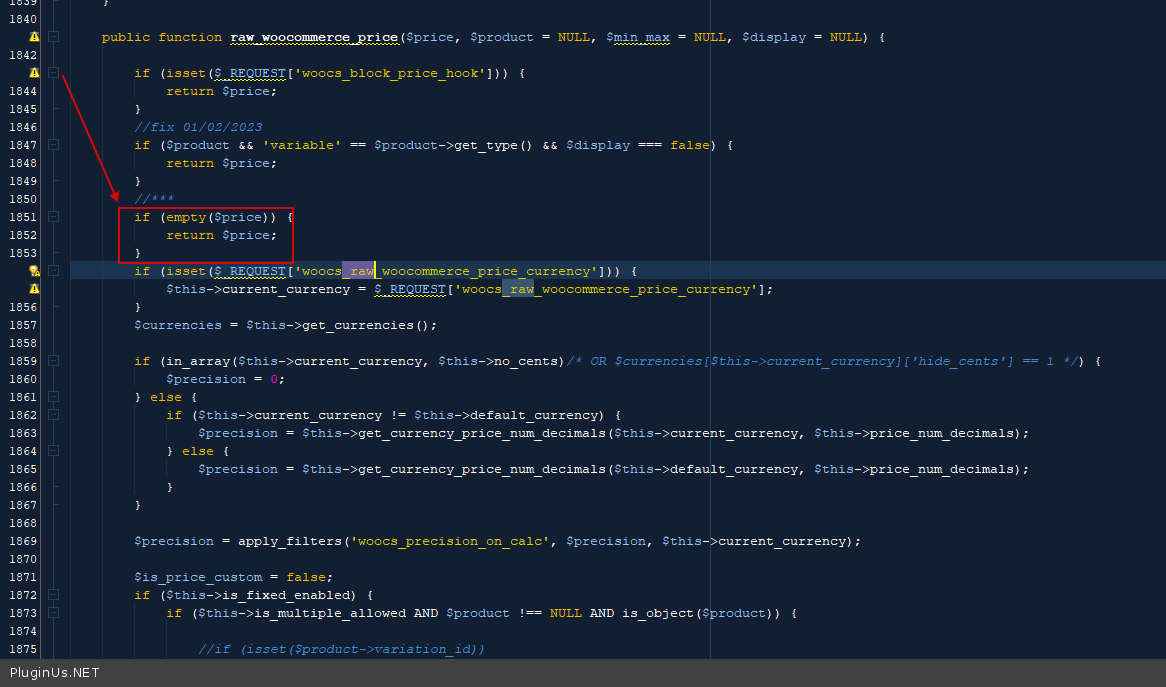This screenshot has height=687, width=1166.
Task: Click the warning icon beside the current_currency assignment line
Action: 34,289
